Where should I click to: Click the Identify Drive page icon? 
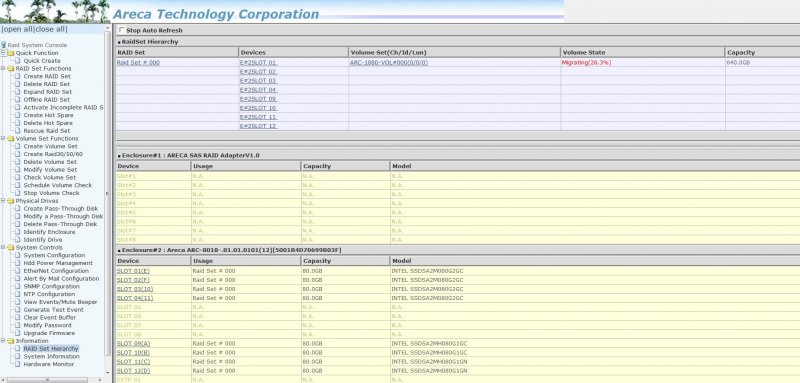pos(18,240)
